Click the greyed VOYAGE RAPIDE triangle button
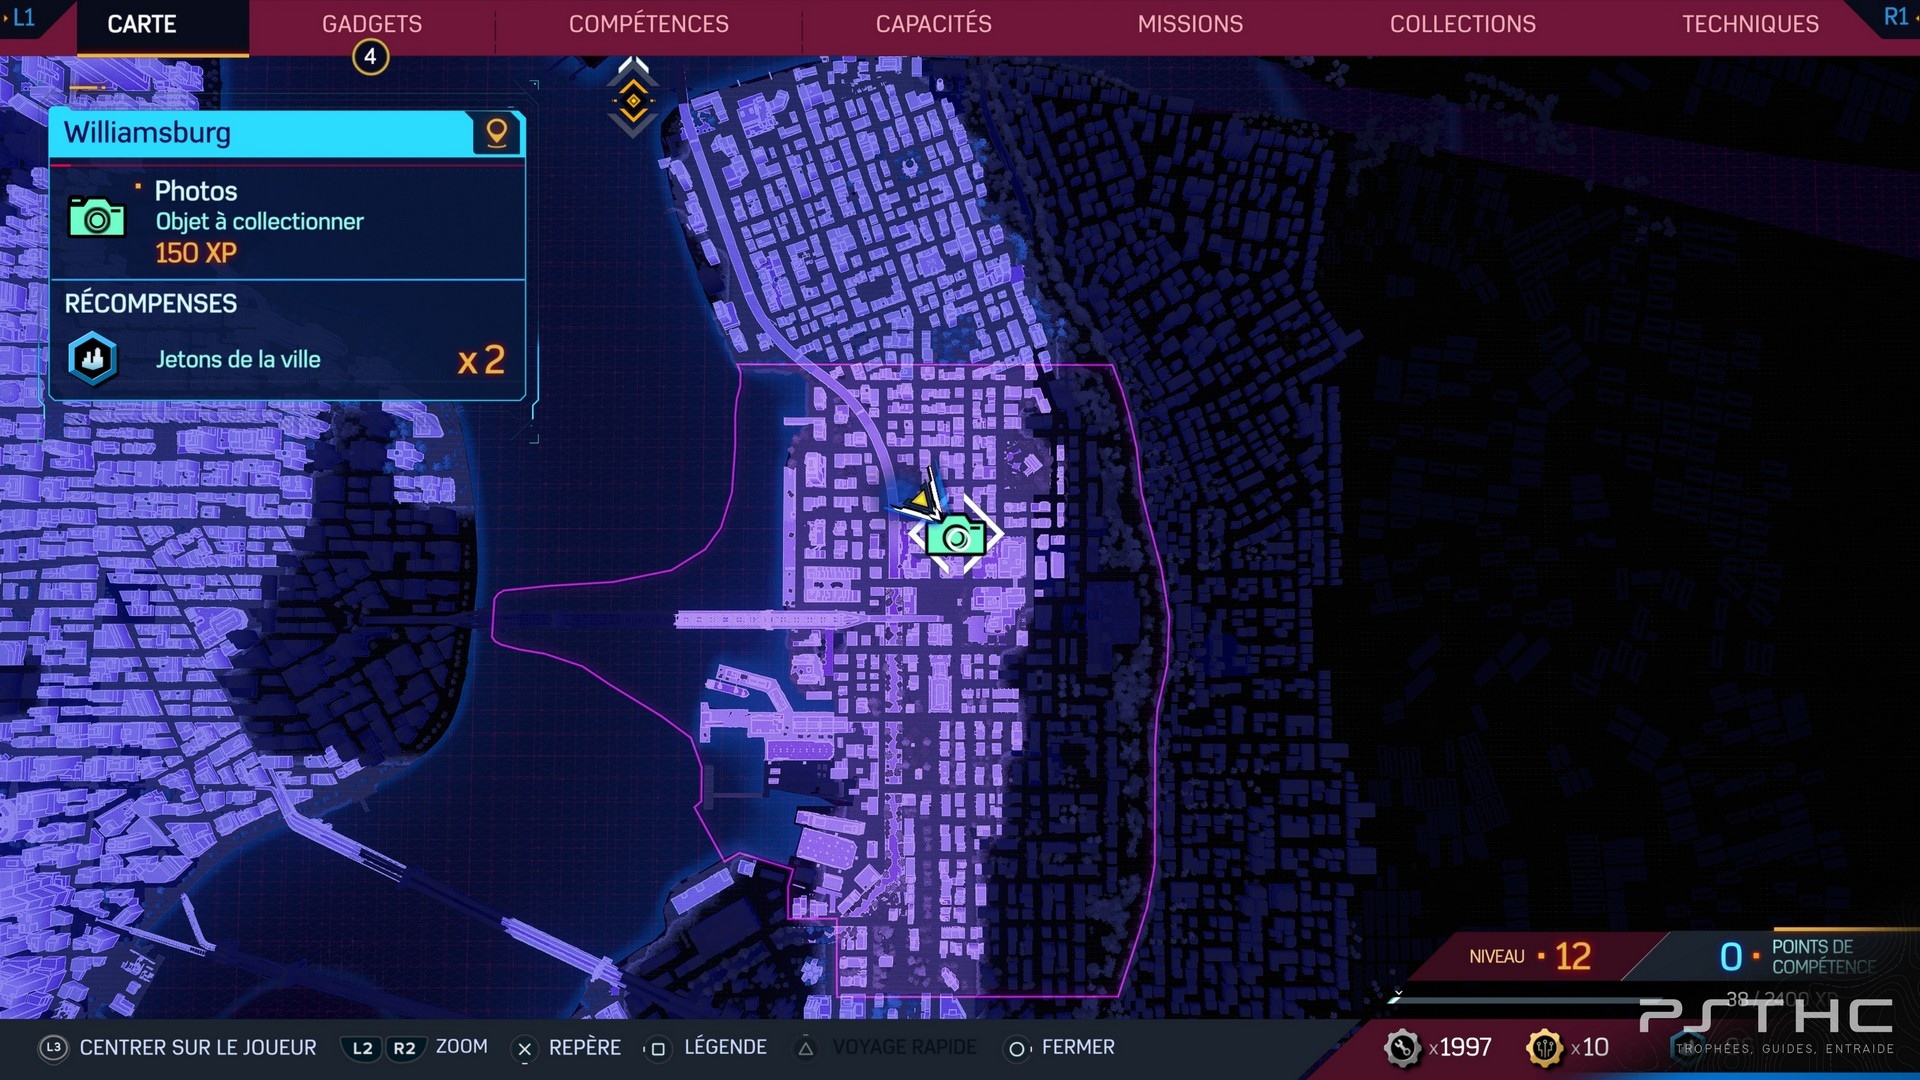 tap(887, 1048)
